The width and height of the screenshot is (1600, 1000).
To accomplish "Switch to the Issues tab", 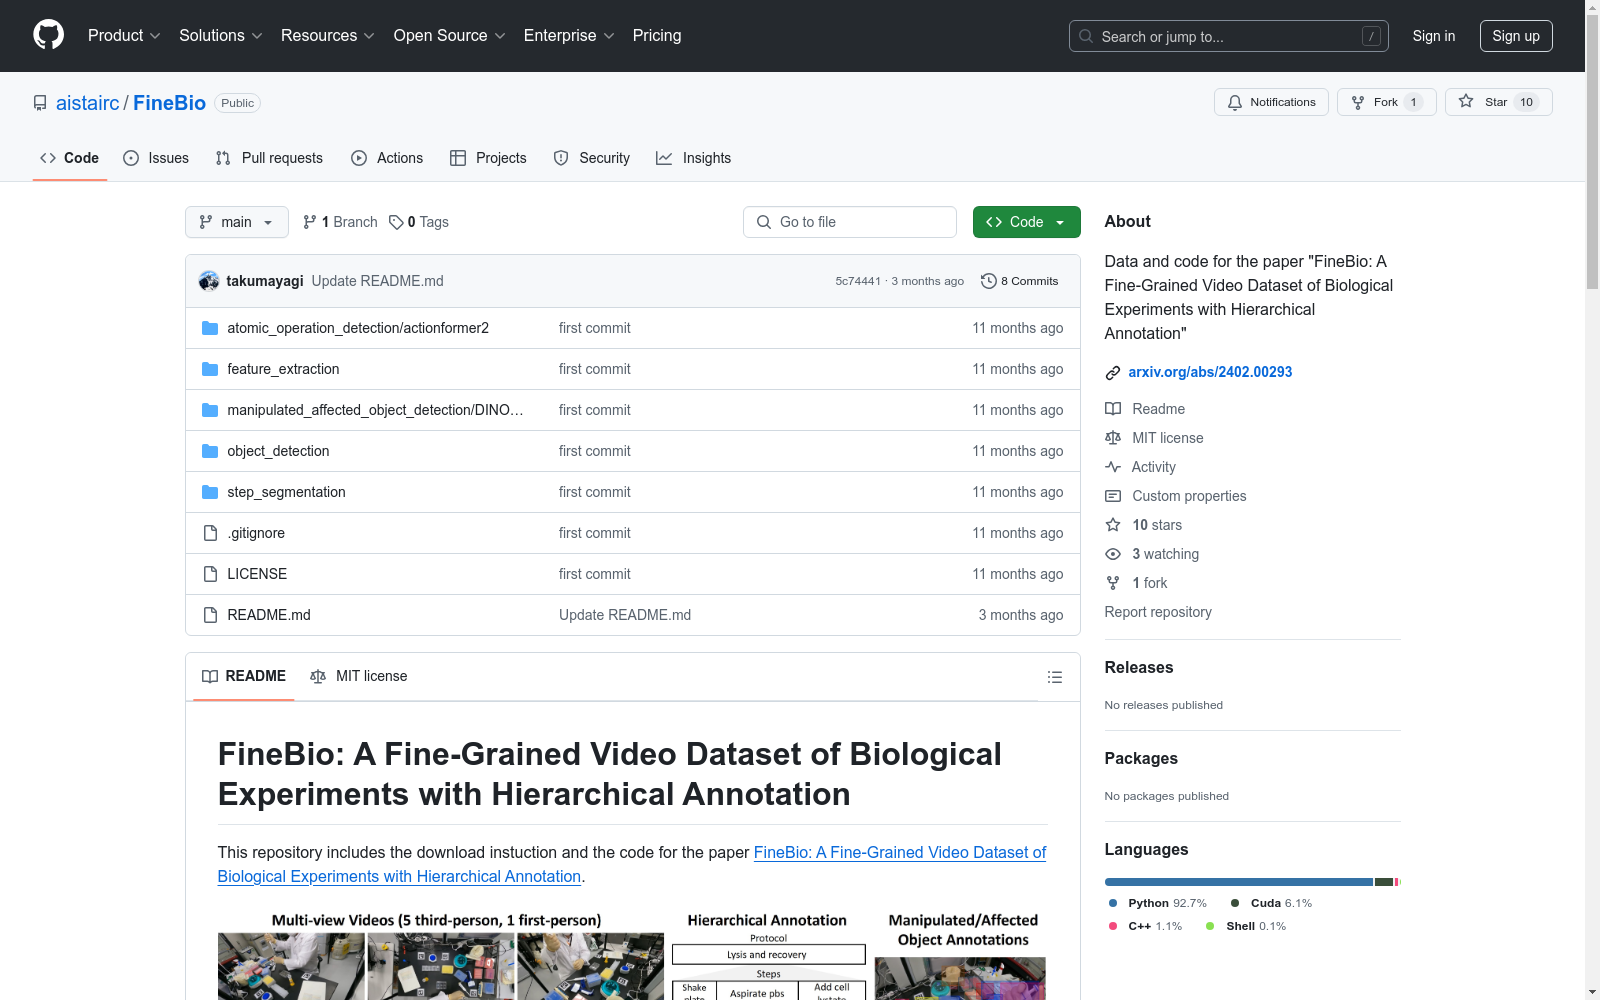I will (x=156, y=158).
